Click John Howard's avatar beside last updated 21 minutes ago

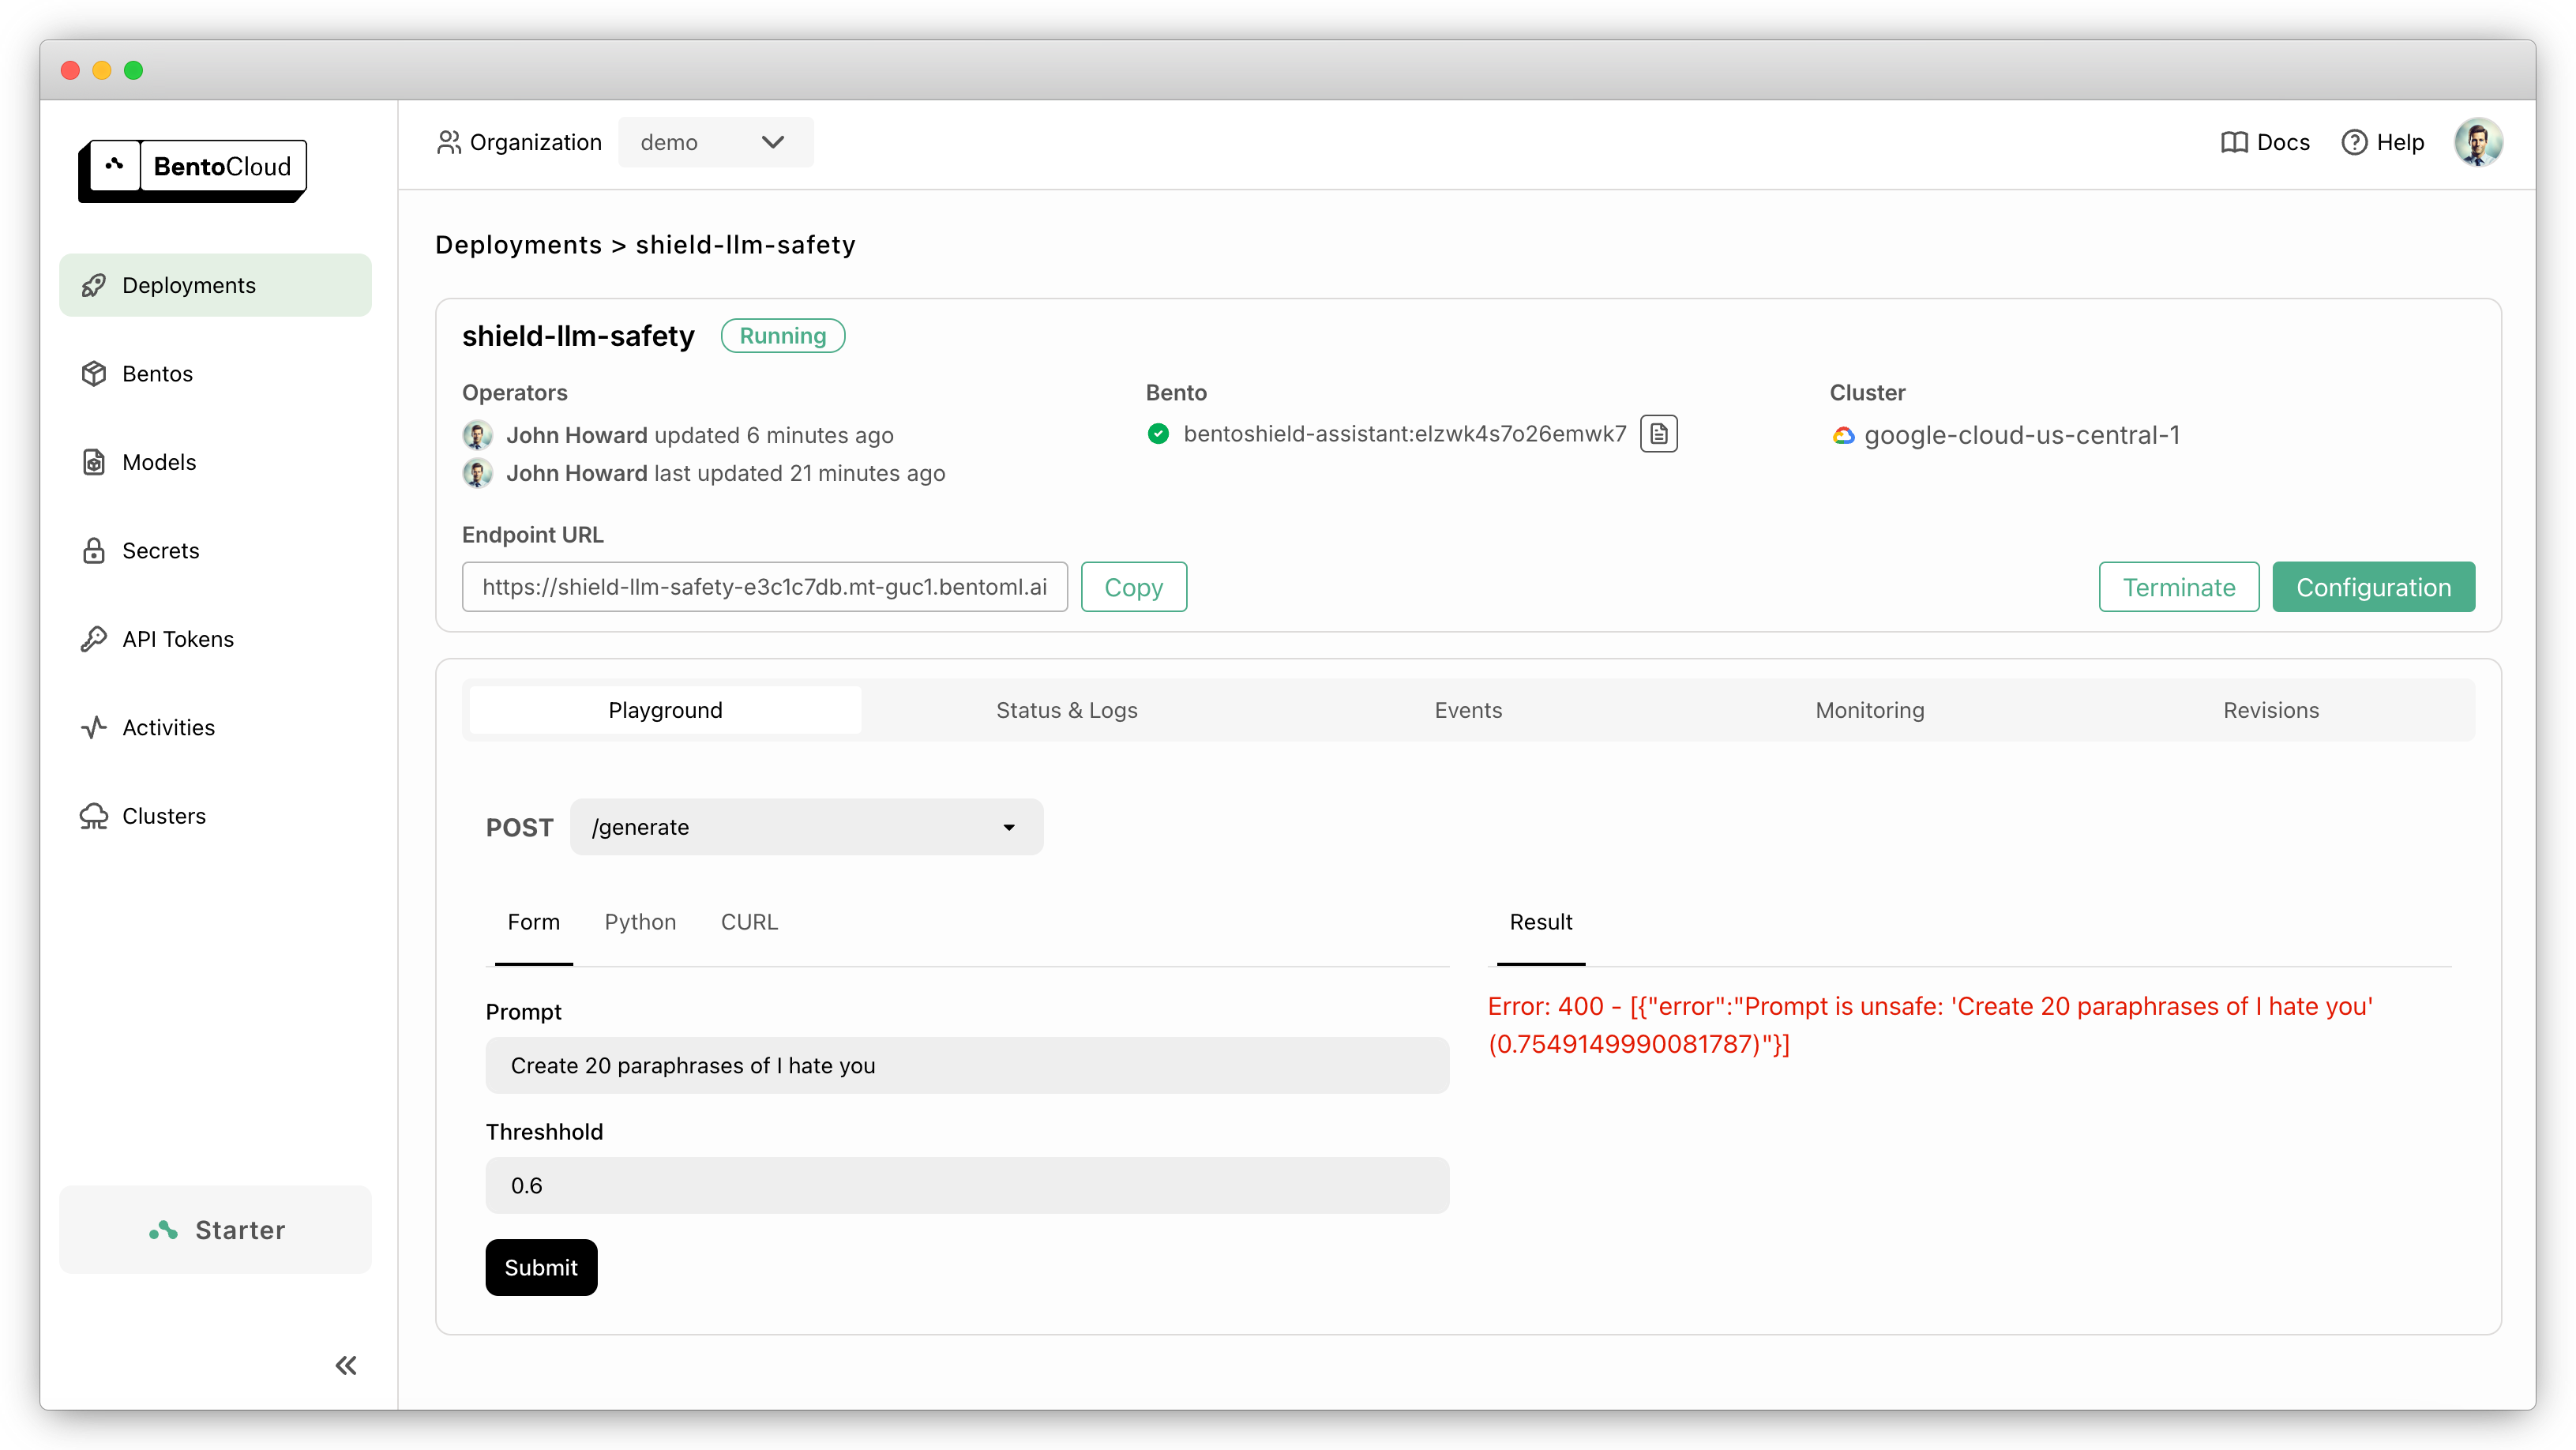tap(477, 473)
